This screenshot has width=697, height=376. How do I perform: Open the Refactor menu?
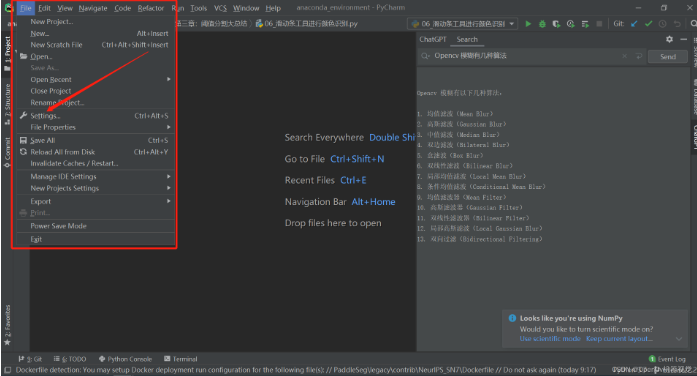(x=151, y=8)
